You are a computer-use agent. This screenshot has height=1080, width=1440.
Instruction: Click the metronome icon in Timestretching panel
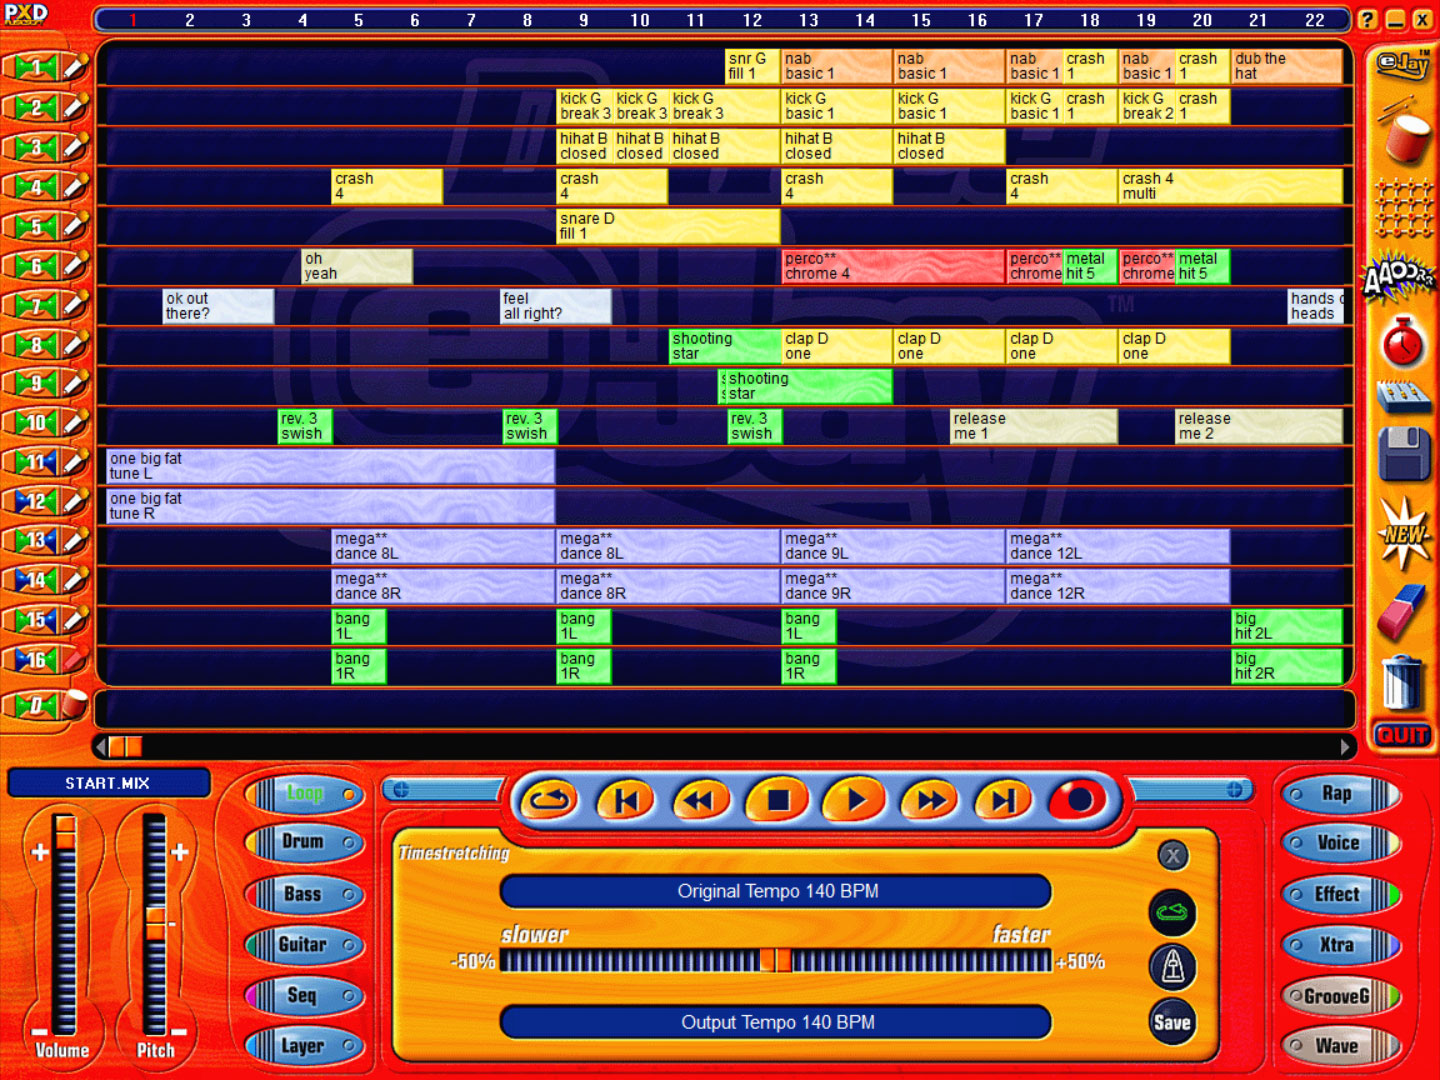[x=1172, y=966]
